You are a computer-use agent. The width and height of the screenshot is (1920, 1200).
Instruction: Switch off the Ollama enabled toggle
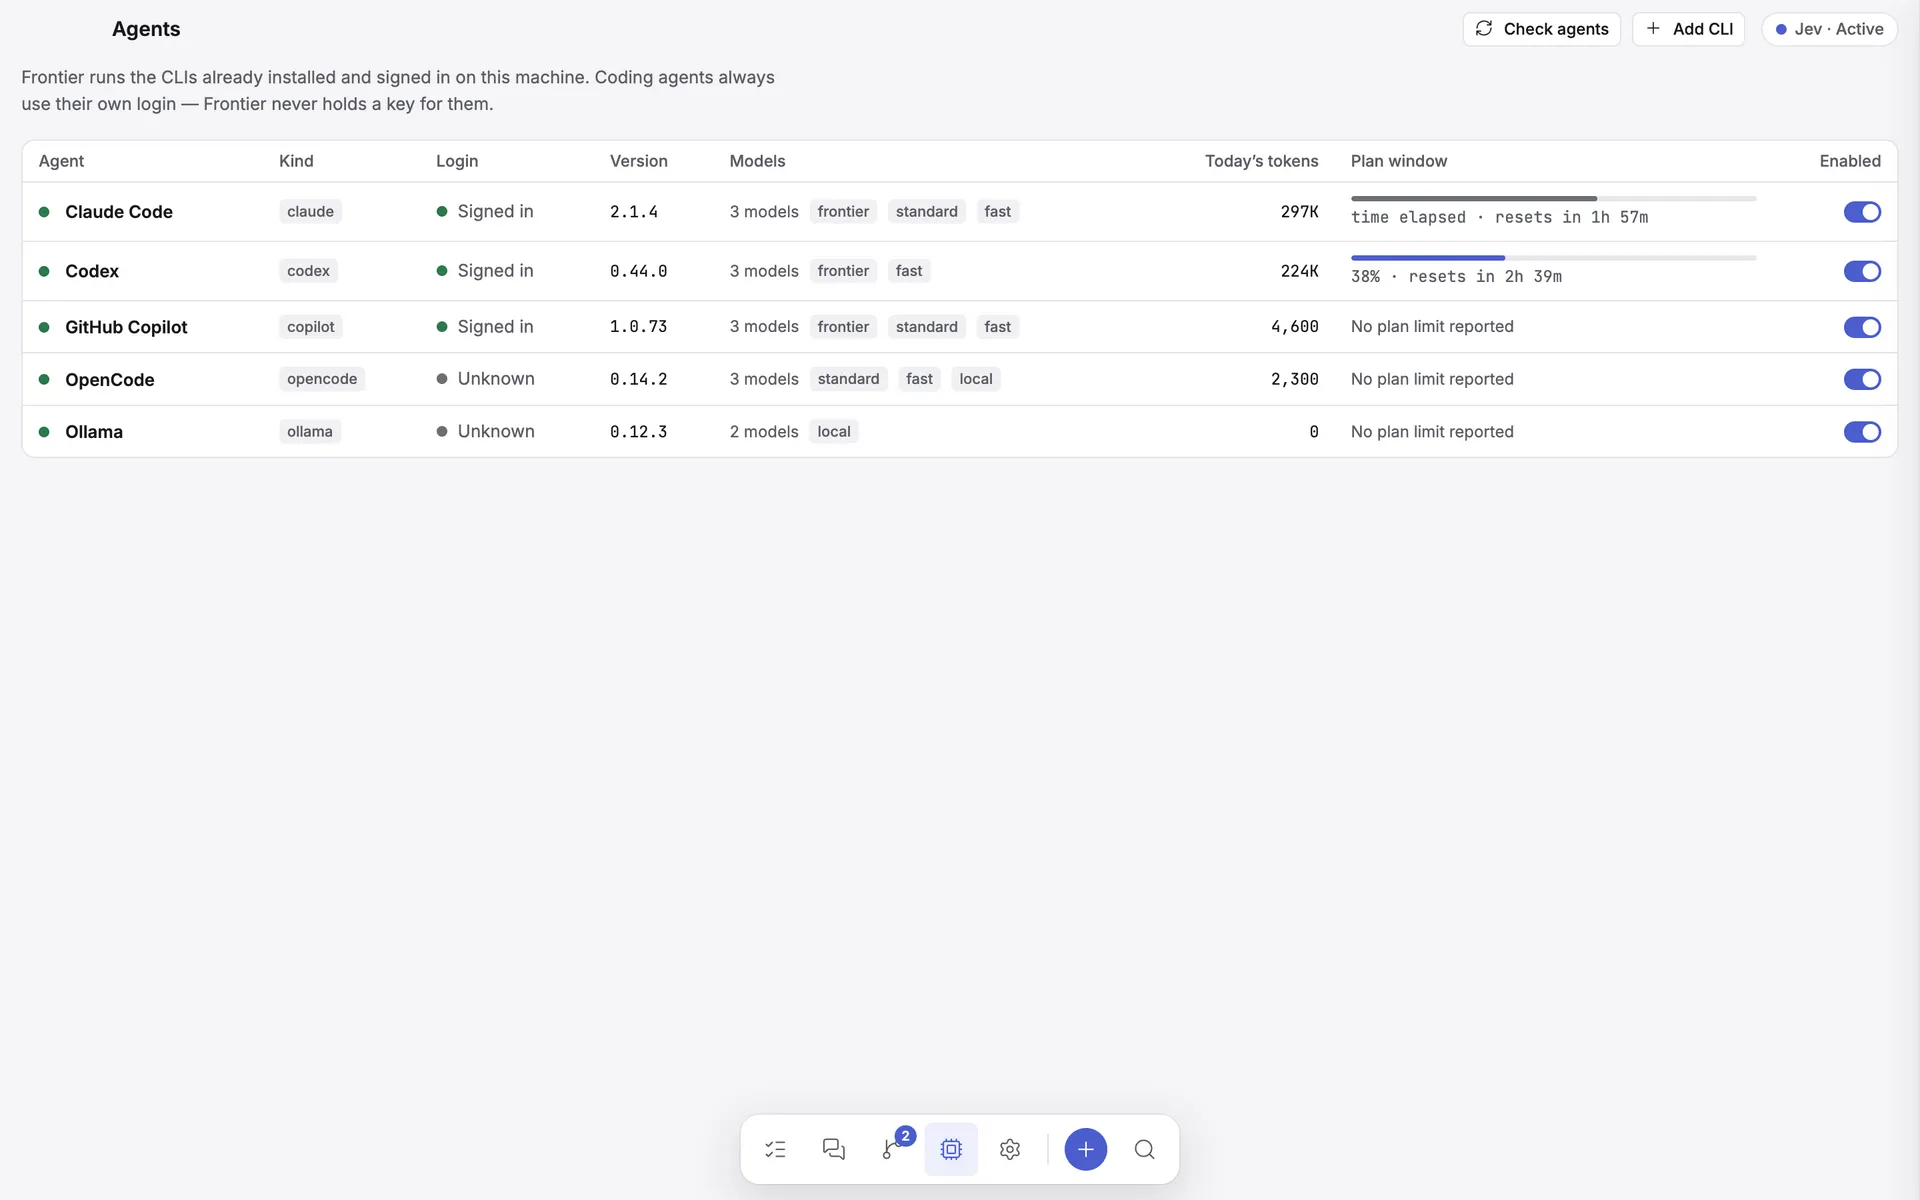(1862, 432)
